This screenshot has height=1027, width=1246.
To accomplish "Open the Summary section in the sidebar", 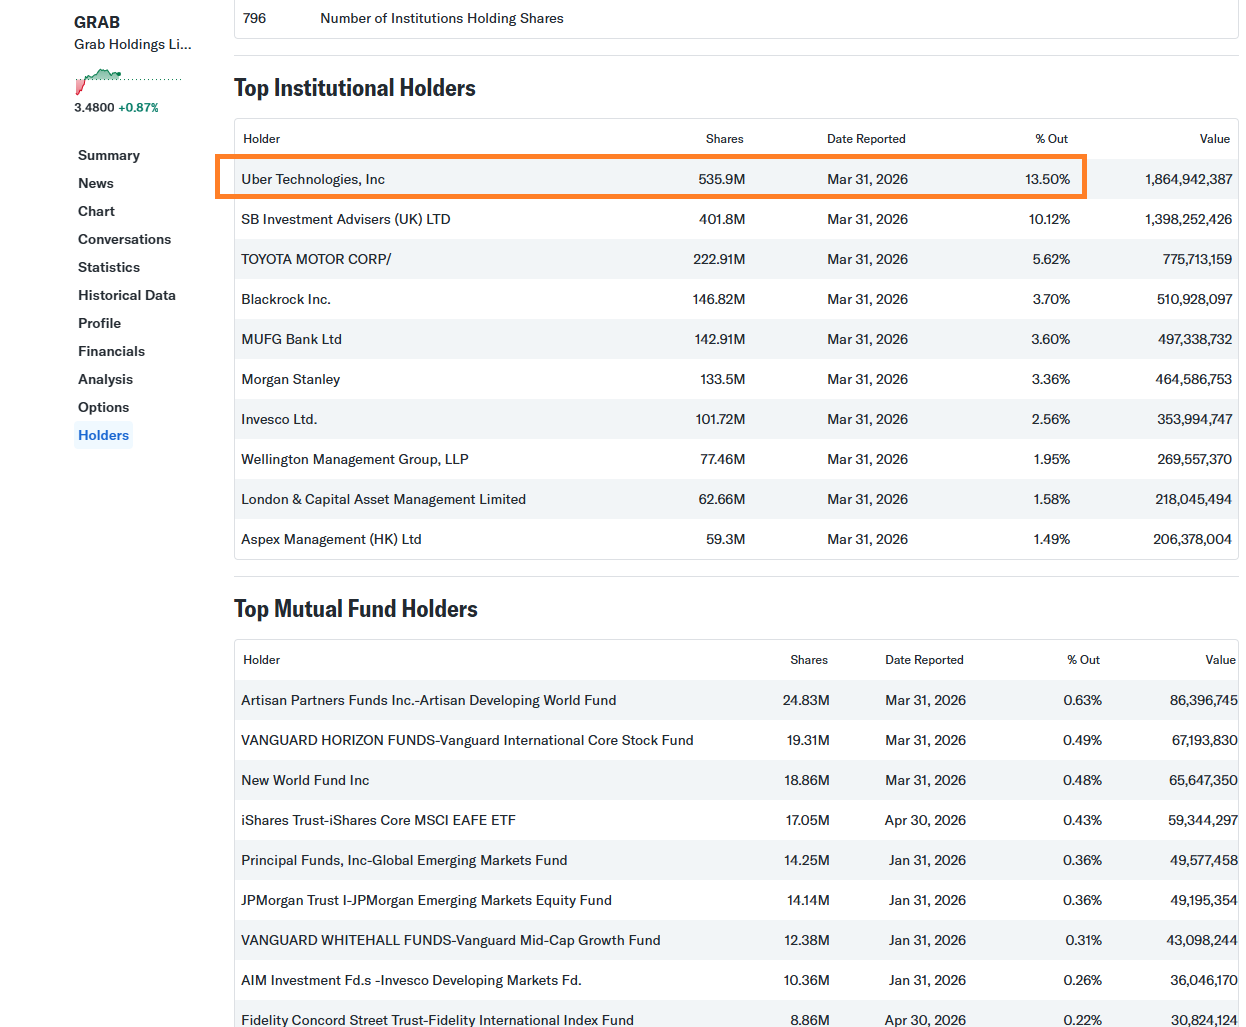I will coord(109,155).
